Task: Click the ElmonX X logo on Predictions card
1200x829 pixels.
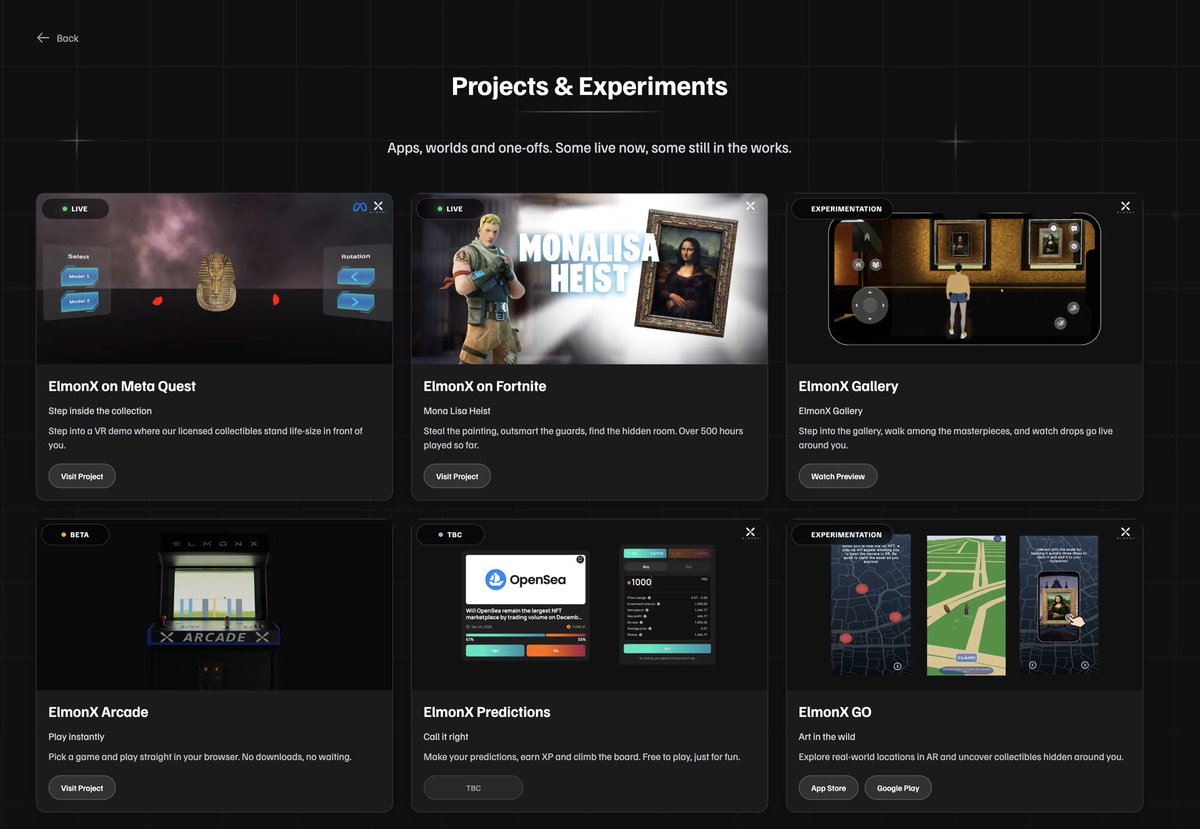Action: click(751, 533)
